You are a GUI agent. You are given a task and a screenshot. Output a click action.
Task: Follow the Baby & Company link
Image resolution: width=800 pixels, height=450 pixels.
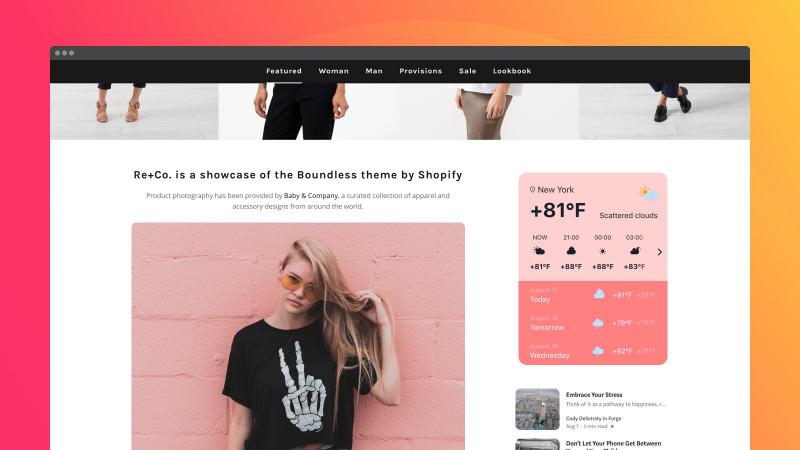pos(311,195)
